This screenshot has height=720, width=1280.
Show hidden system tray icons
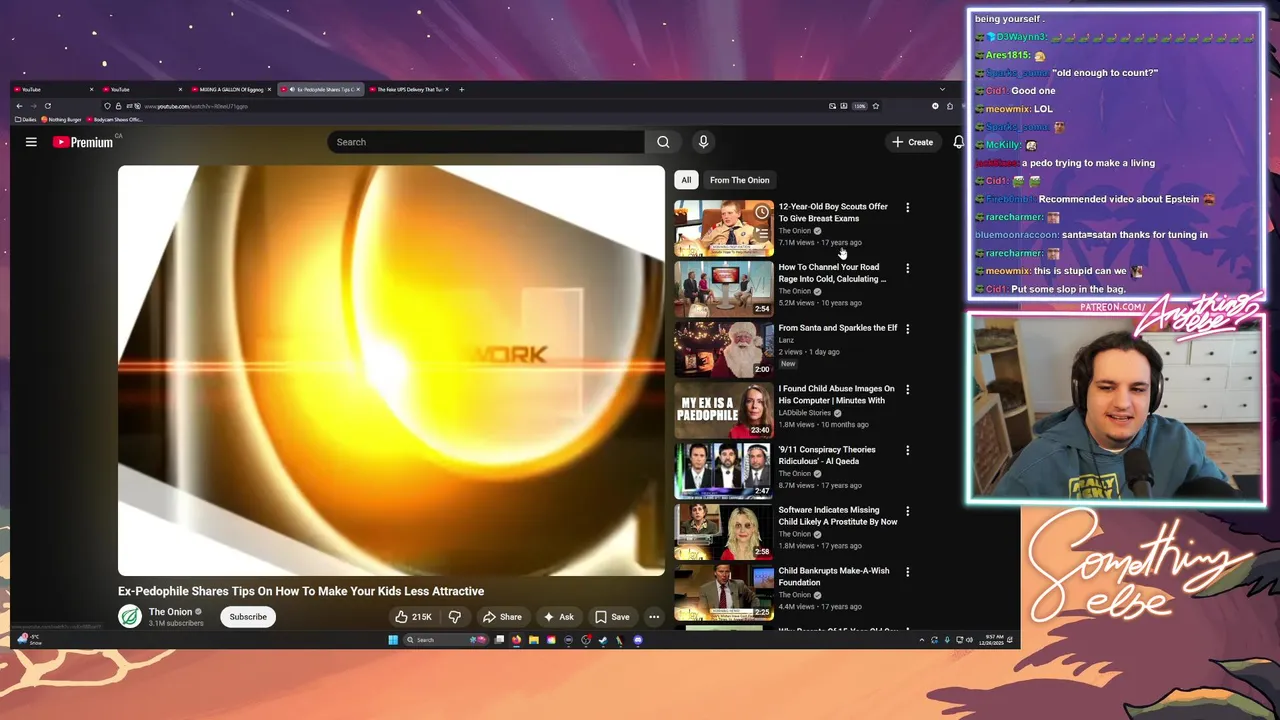coord(922,640)
